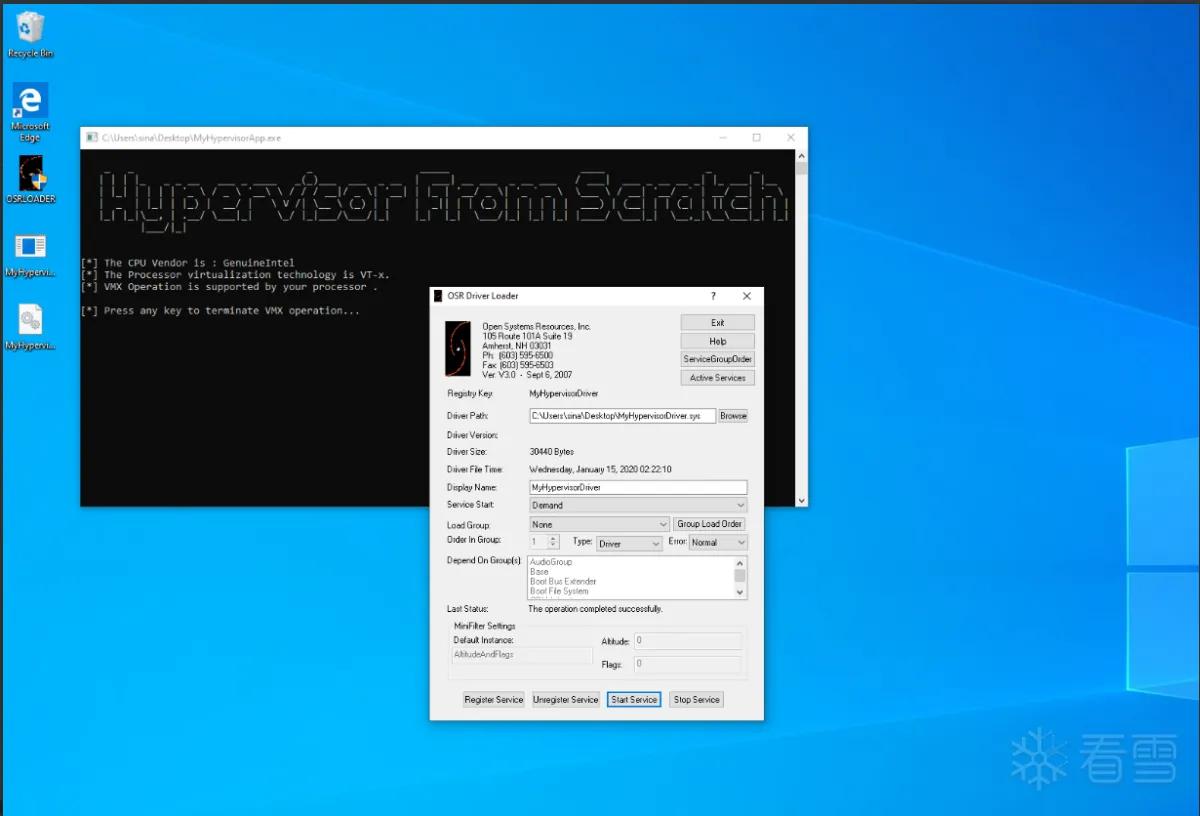The image size is (1200, 816).
Task: Click the Unregister Service button
Action: pyautogui.click(x=565, y=700)
